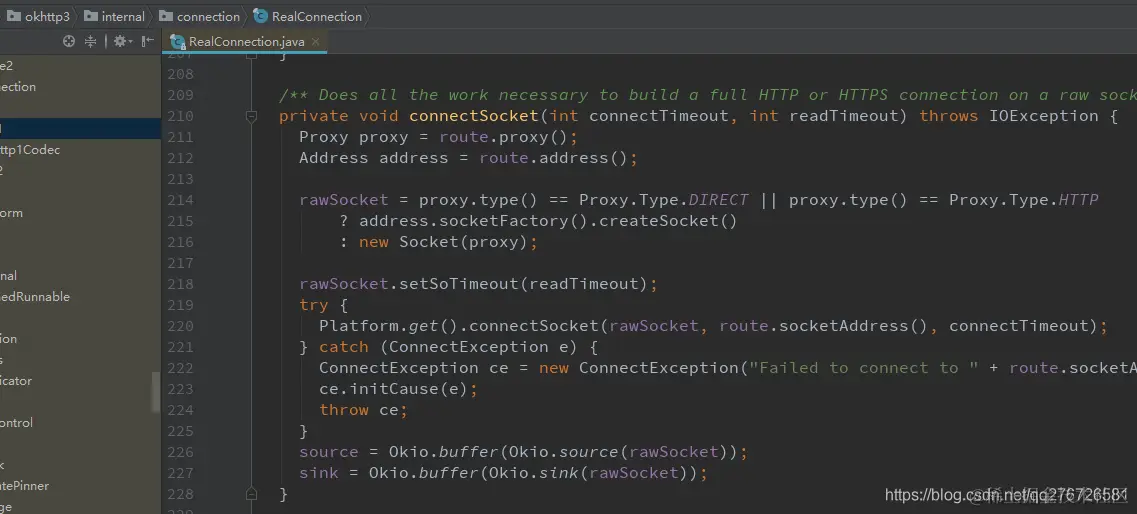Open the okhttp3 breadcrumb folder
The width and height of the screenshot is (1137, 514).
[38, 16]
